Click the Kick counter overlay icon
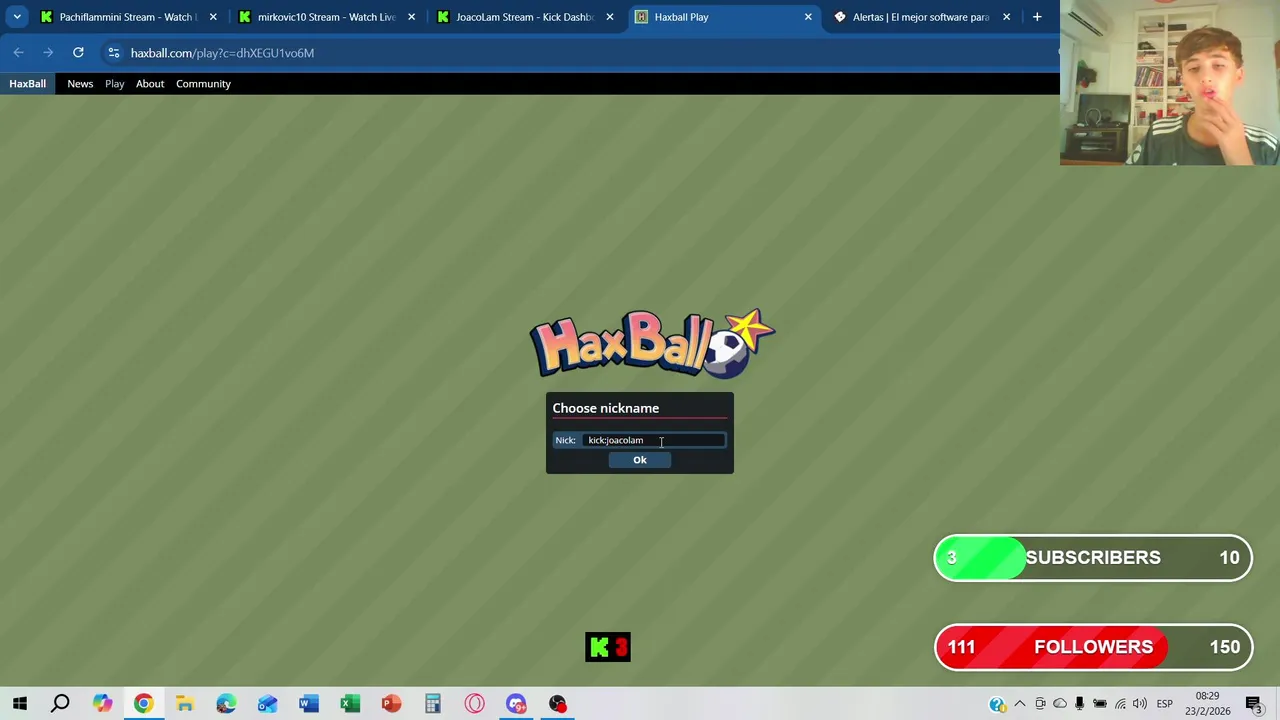The image size is (1280, 720). tap(608, 648)
